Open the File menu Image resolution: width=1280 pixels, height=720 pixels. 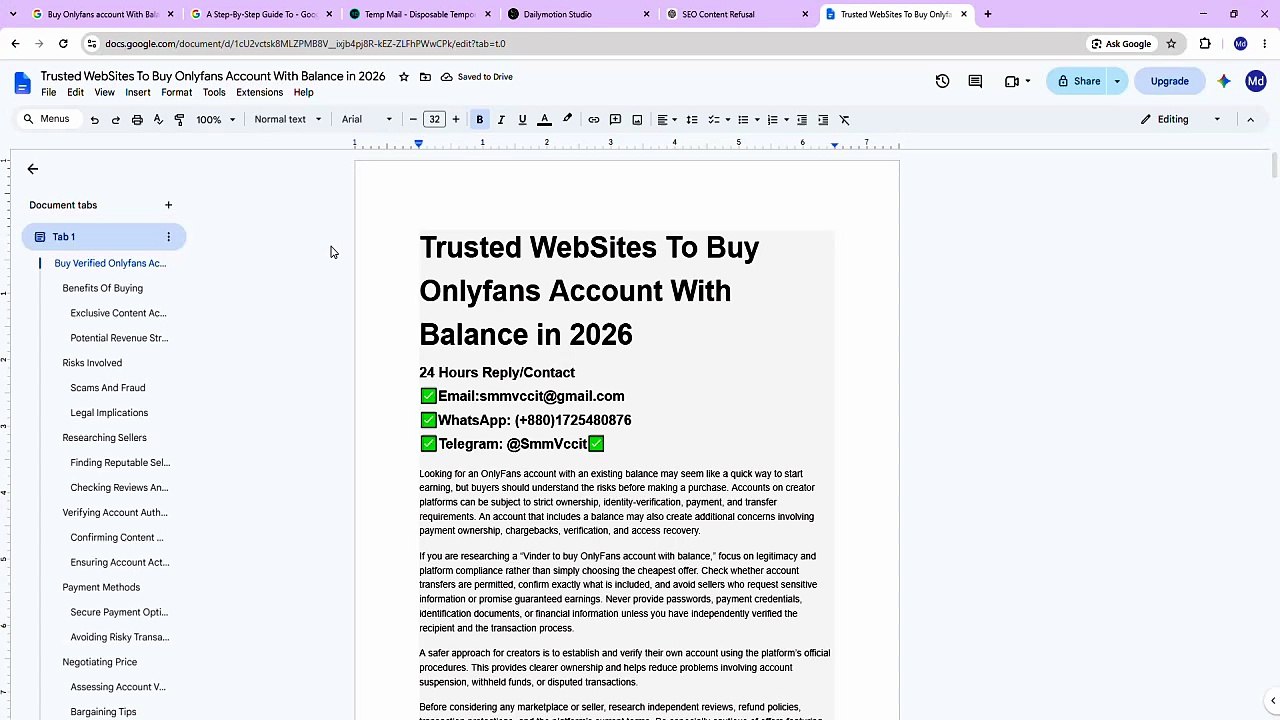tap(48, 93)
